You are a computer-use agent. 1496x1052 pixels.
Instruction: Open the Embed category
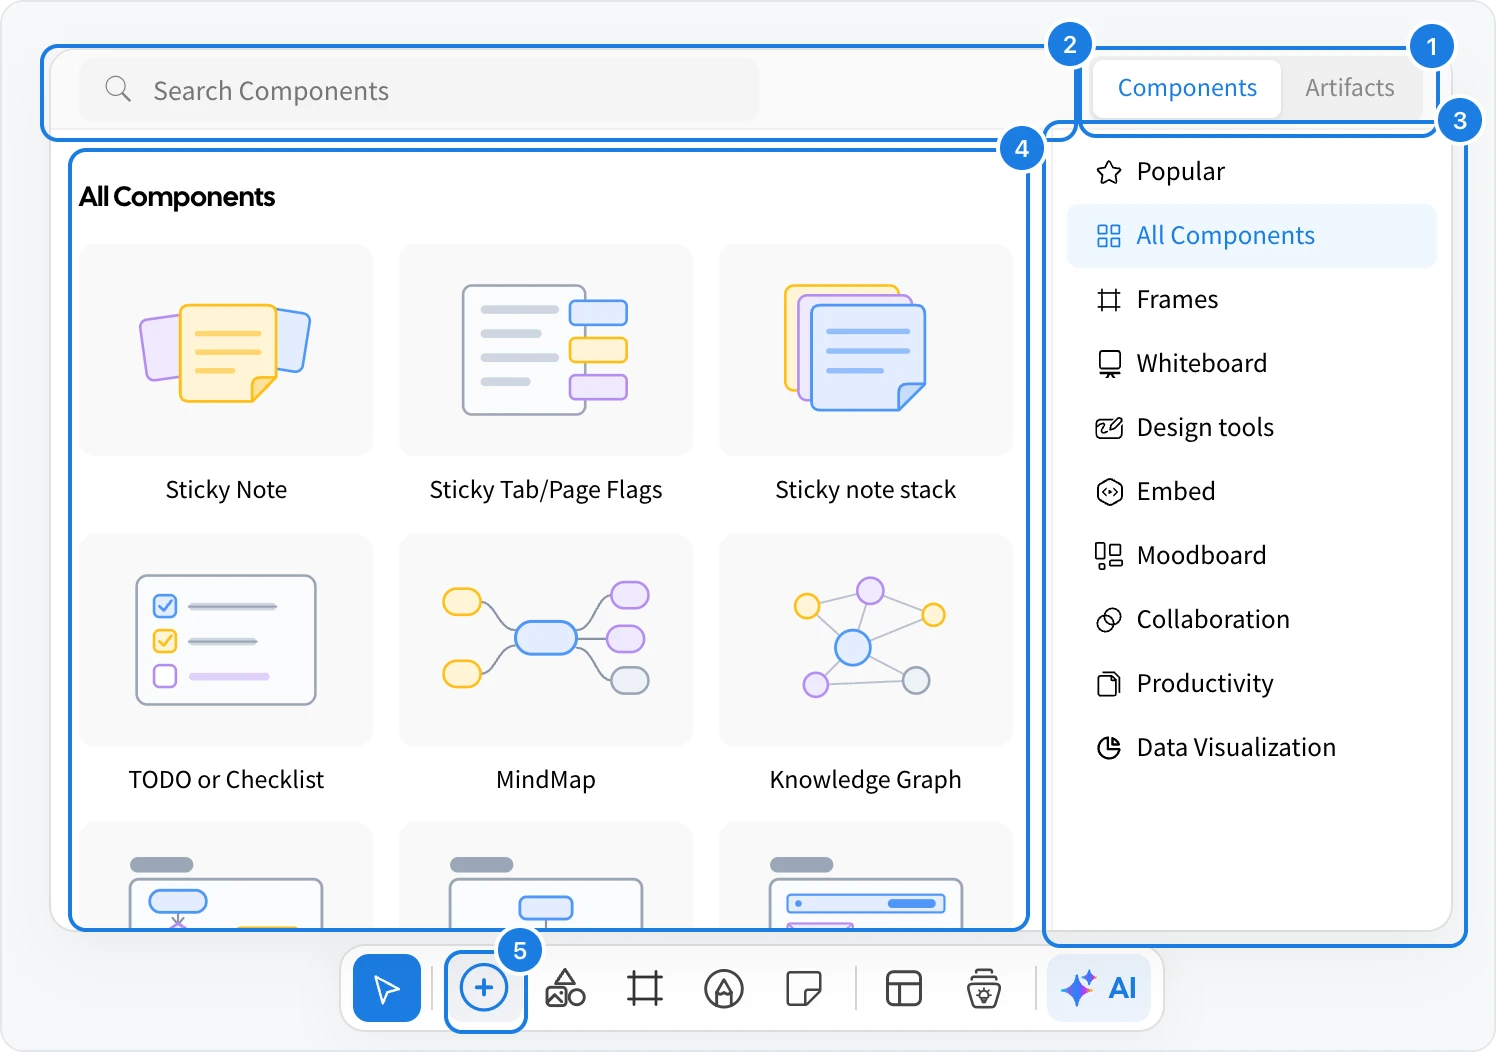(x=1252, y=492)
